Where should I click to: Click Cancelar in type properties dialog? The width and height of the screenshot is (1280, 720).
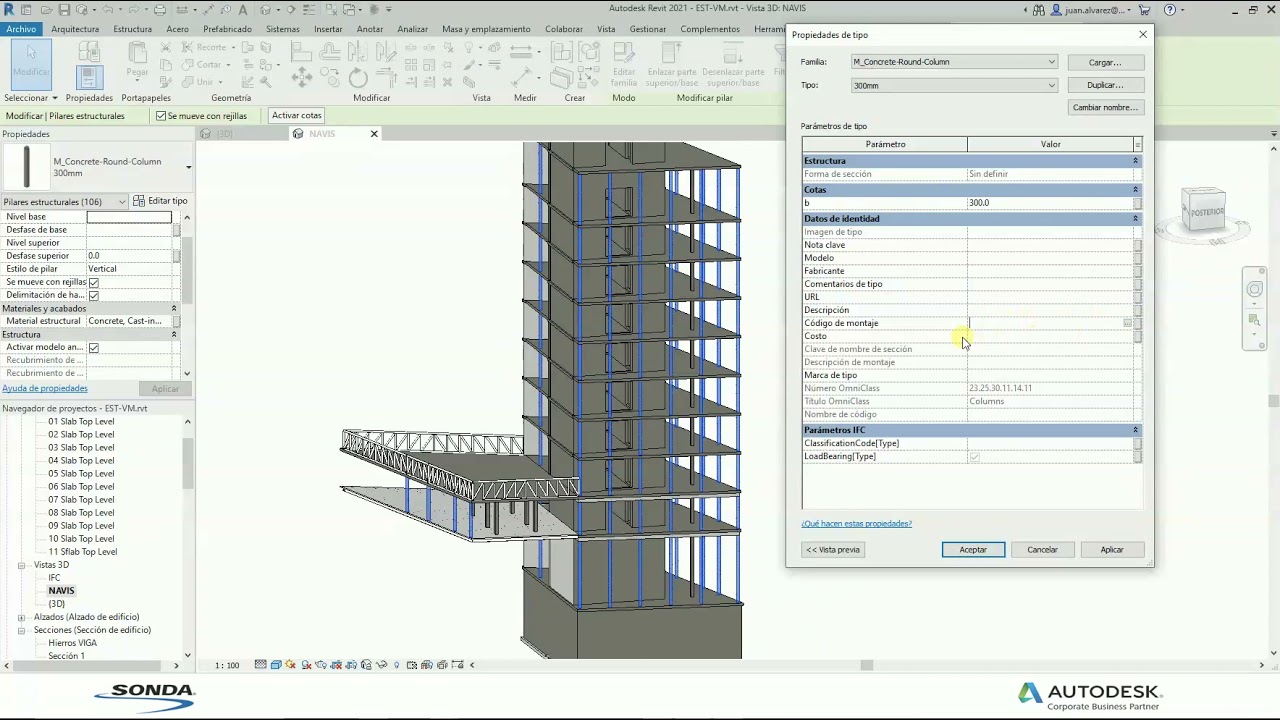(1042, 550)
